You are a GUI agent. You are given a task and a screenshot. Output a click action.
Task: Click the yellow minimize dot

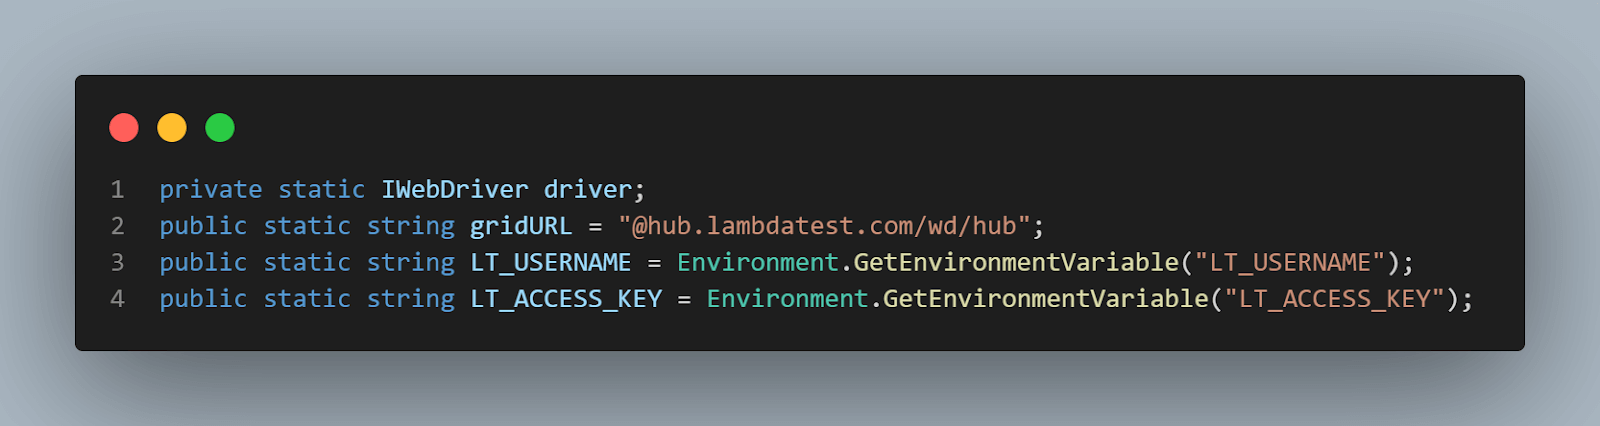click(172, 128)
